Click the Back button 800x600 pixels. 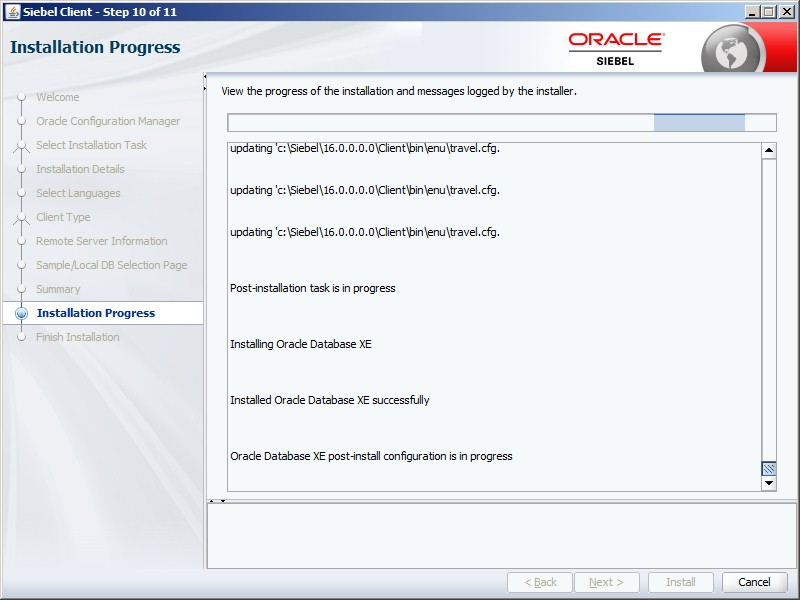click(540, 582)
